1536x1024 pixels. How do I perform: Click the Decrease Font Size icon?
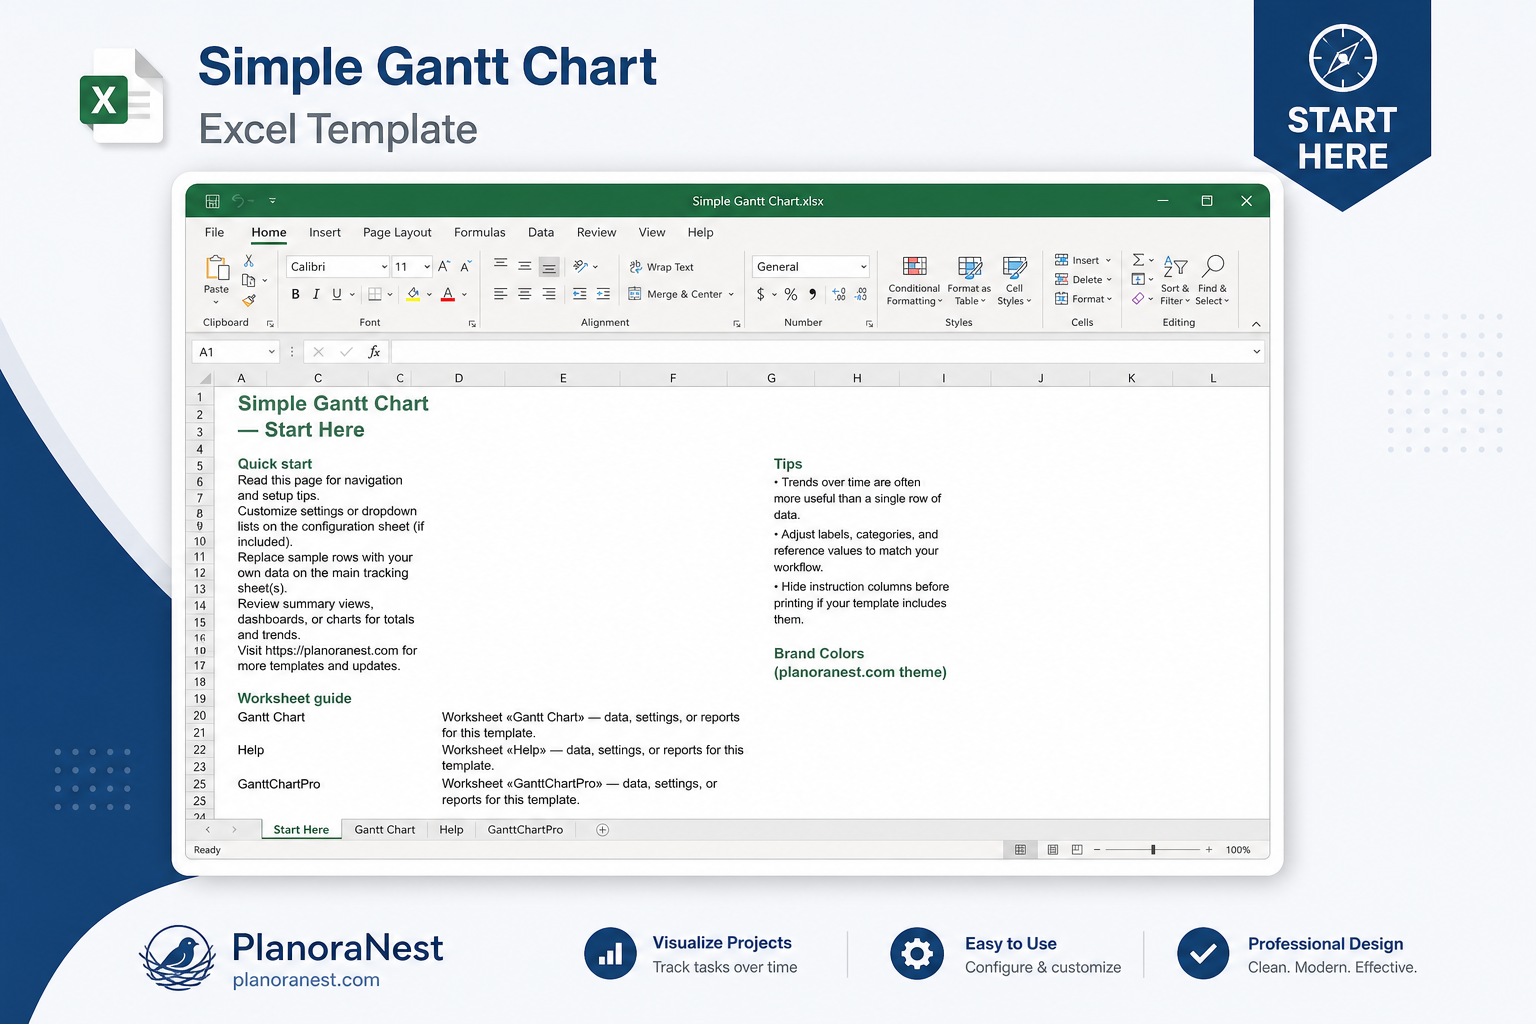point(465,266)
